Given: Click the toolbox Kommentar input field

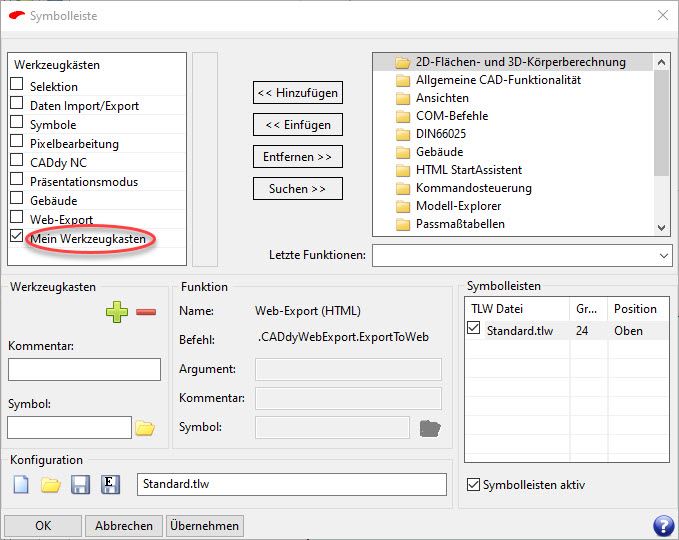Looking at the screenshot, I should 84,369.
